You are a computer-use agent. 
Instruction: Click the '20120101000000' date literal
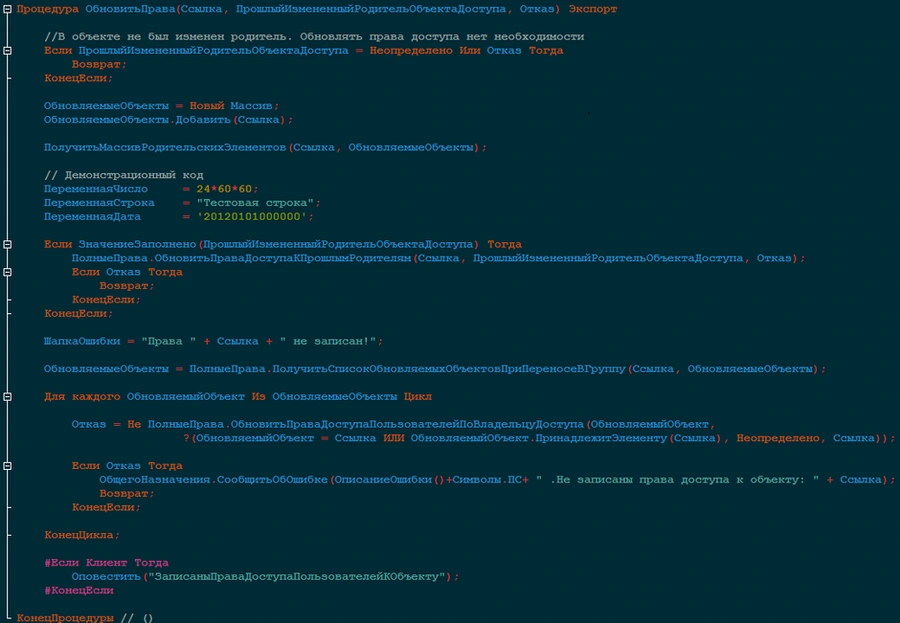255,217
